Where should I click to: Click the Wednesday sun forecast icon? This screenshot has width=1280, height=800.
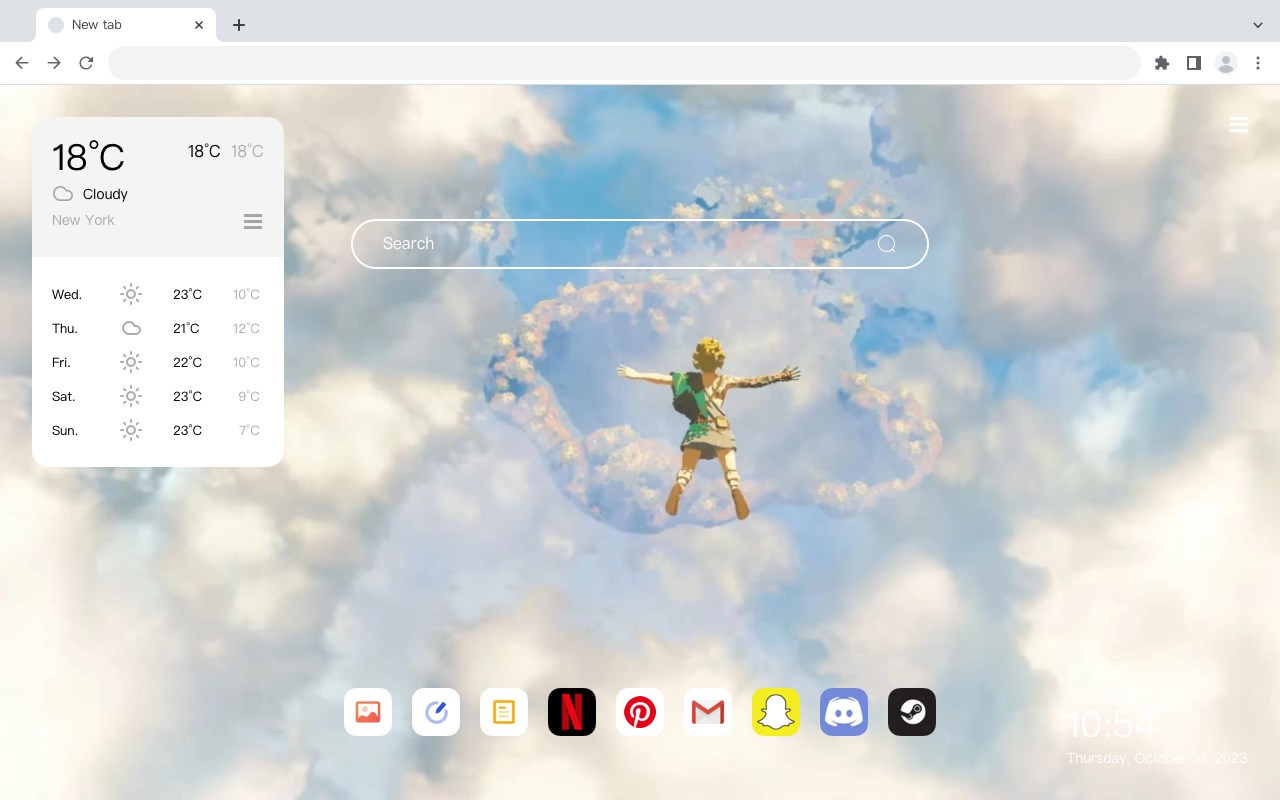tap(131, 294)
